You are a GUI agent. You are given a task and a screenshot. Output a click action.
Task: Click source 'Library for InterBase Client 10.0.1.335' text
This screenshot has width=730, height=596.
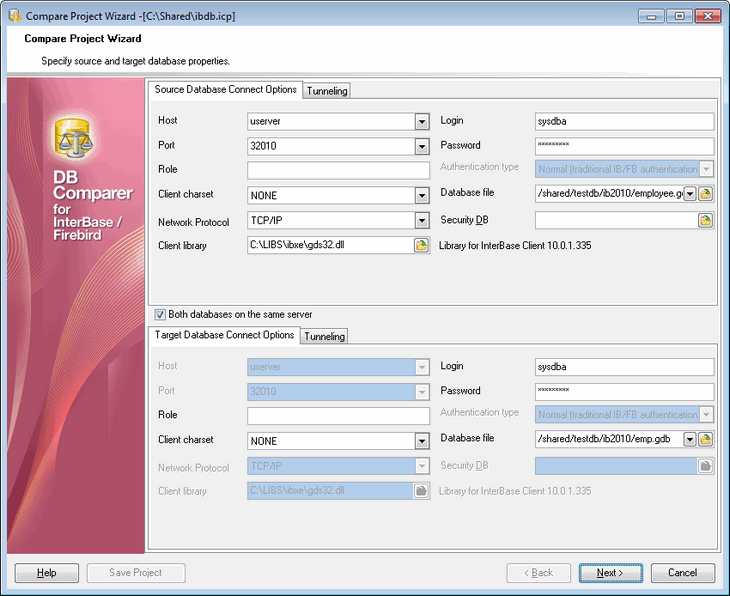[x=515, y=245]
